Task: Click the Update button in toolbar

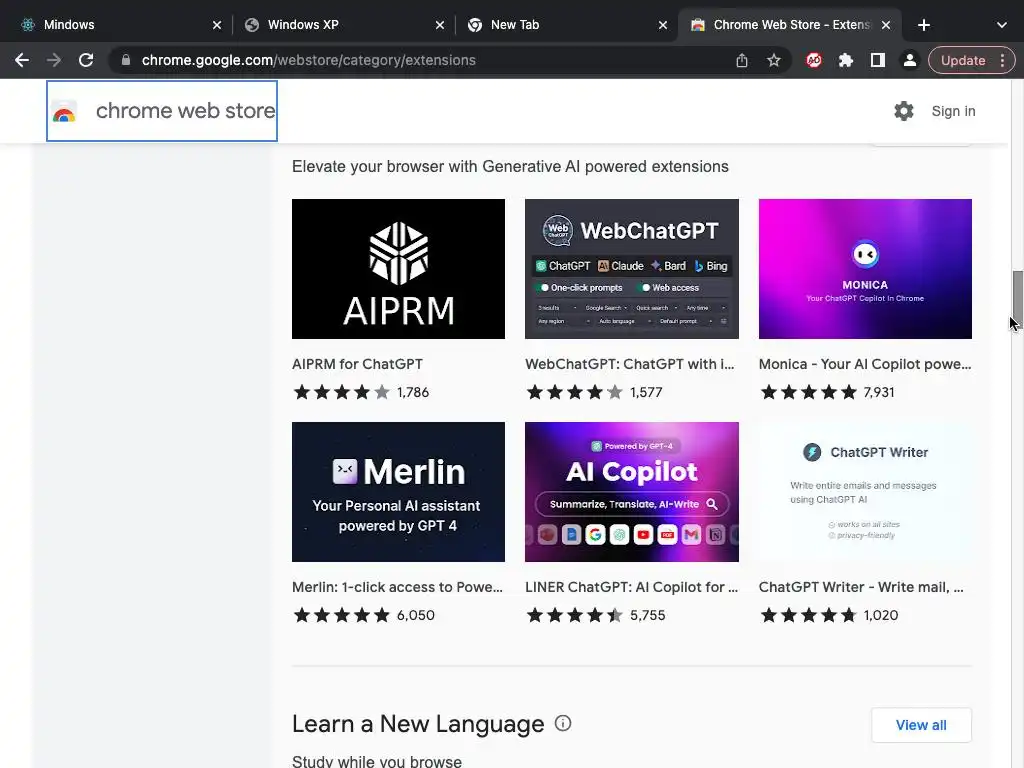Action: point(963,61)
